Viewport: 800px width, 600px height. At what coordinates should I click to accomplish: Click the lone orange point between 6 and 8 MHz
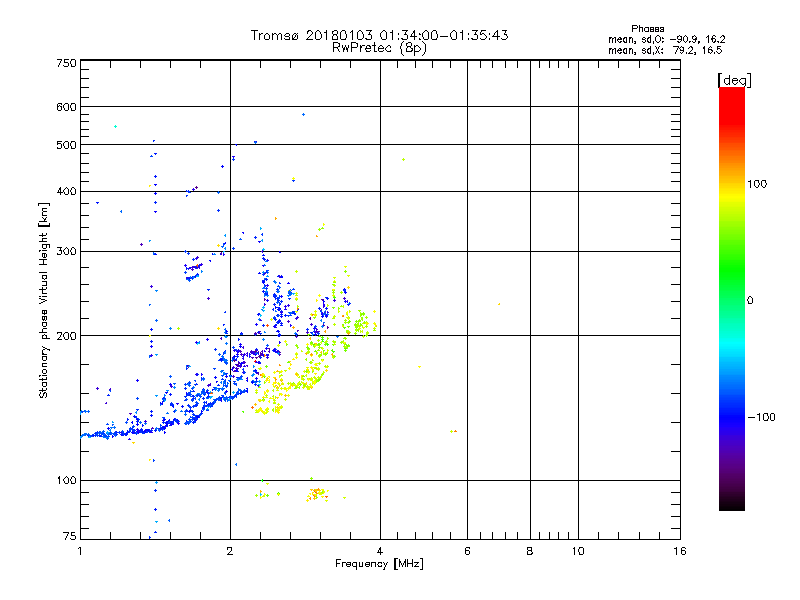[x=499, y=304]
